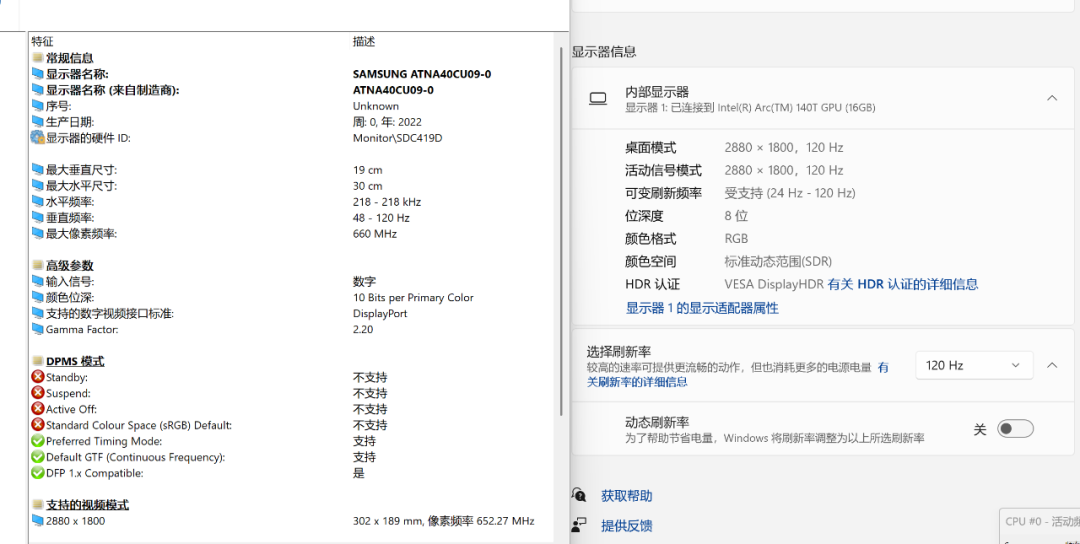The width and height of the screenshot is (1080, 544).
Task: Click the 48 - 120 Hz value
Action: click(381, 218)
